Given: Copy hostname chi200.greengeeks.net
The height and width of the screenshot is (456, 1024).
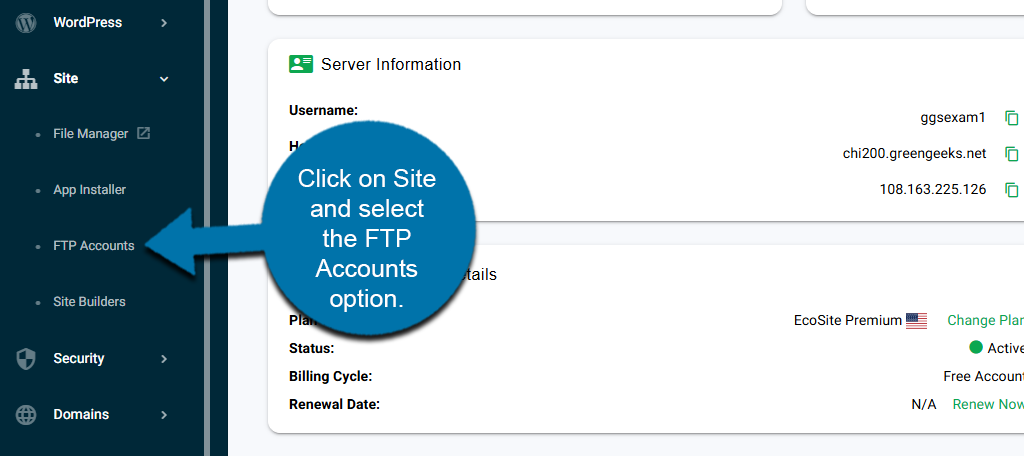Looking at the screenshot, I should [1011, 154].
